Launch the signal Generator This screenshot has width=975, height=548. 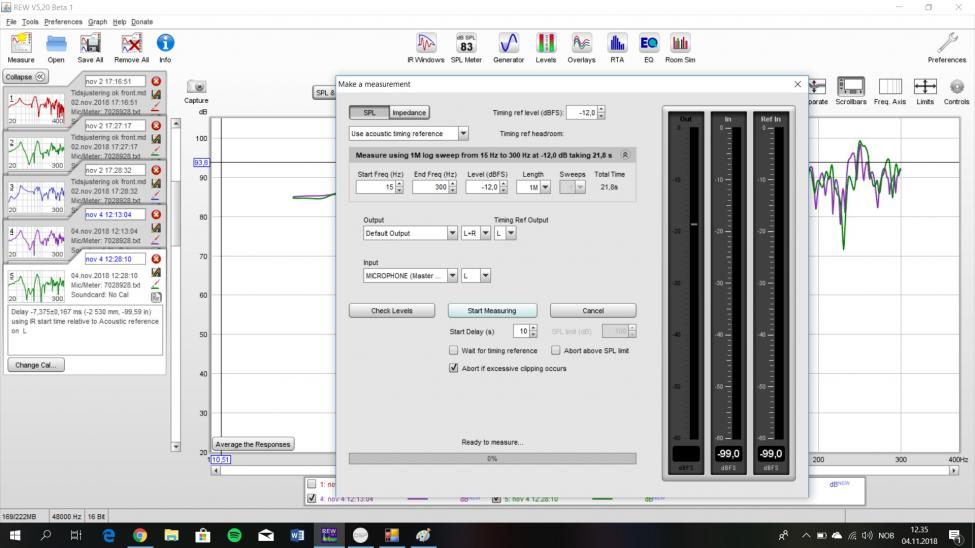(508, 45)
